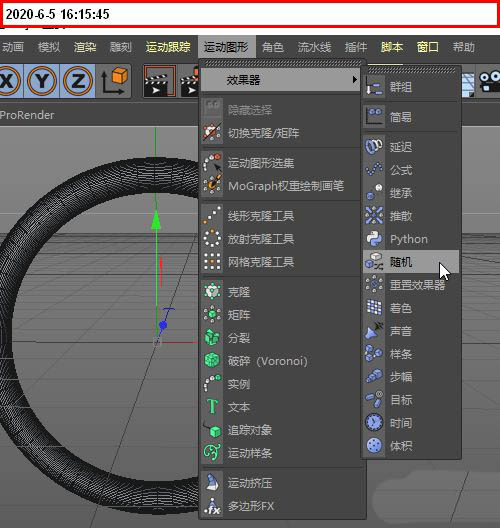Click the 声音 sound effector icon

coord(374,331)
